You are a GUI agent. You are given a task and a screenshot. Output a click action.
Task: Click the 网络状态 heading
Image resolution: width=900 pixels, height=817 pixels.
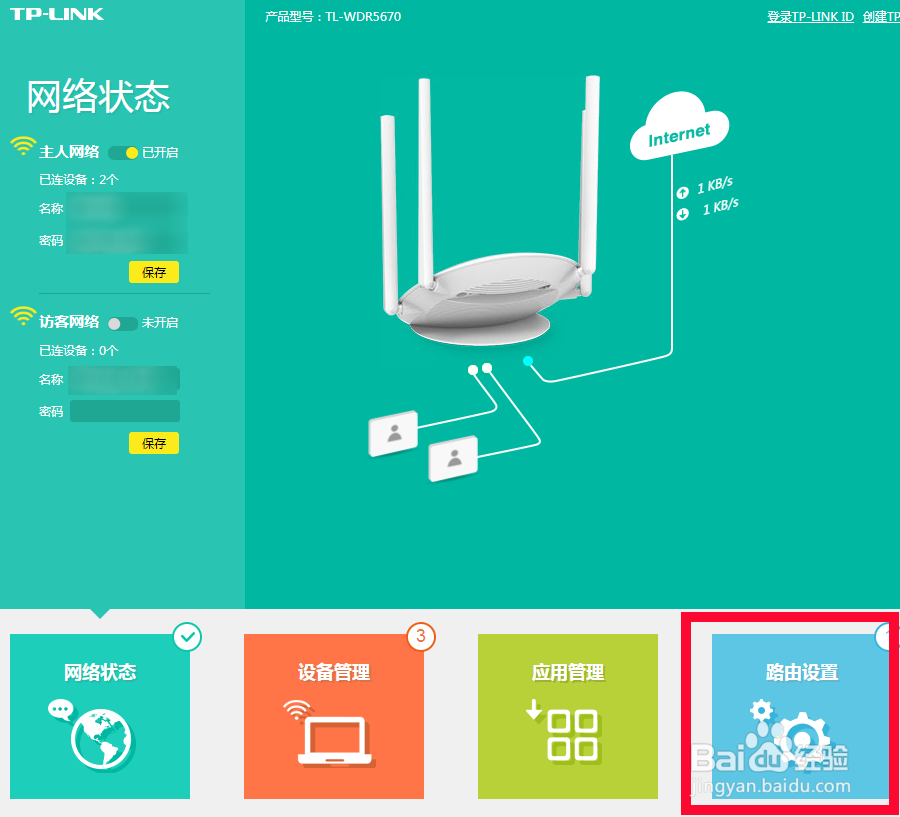click(x=98, y=96)
